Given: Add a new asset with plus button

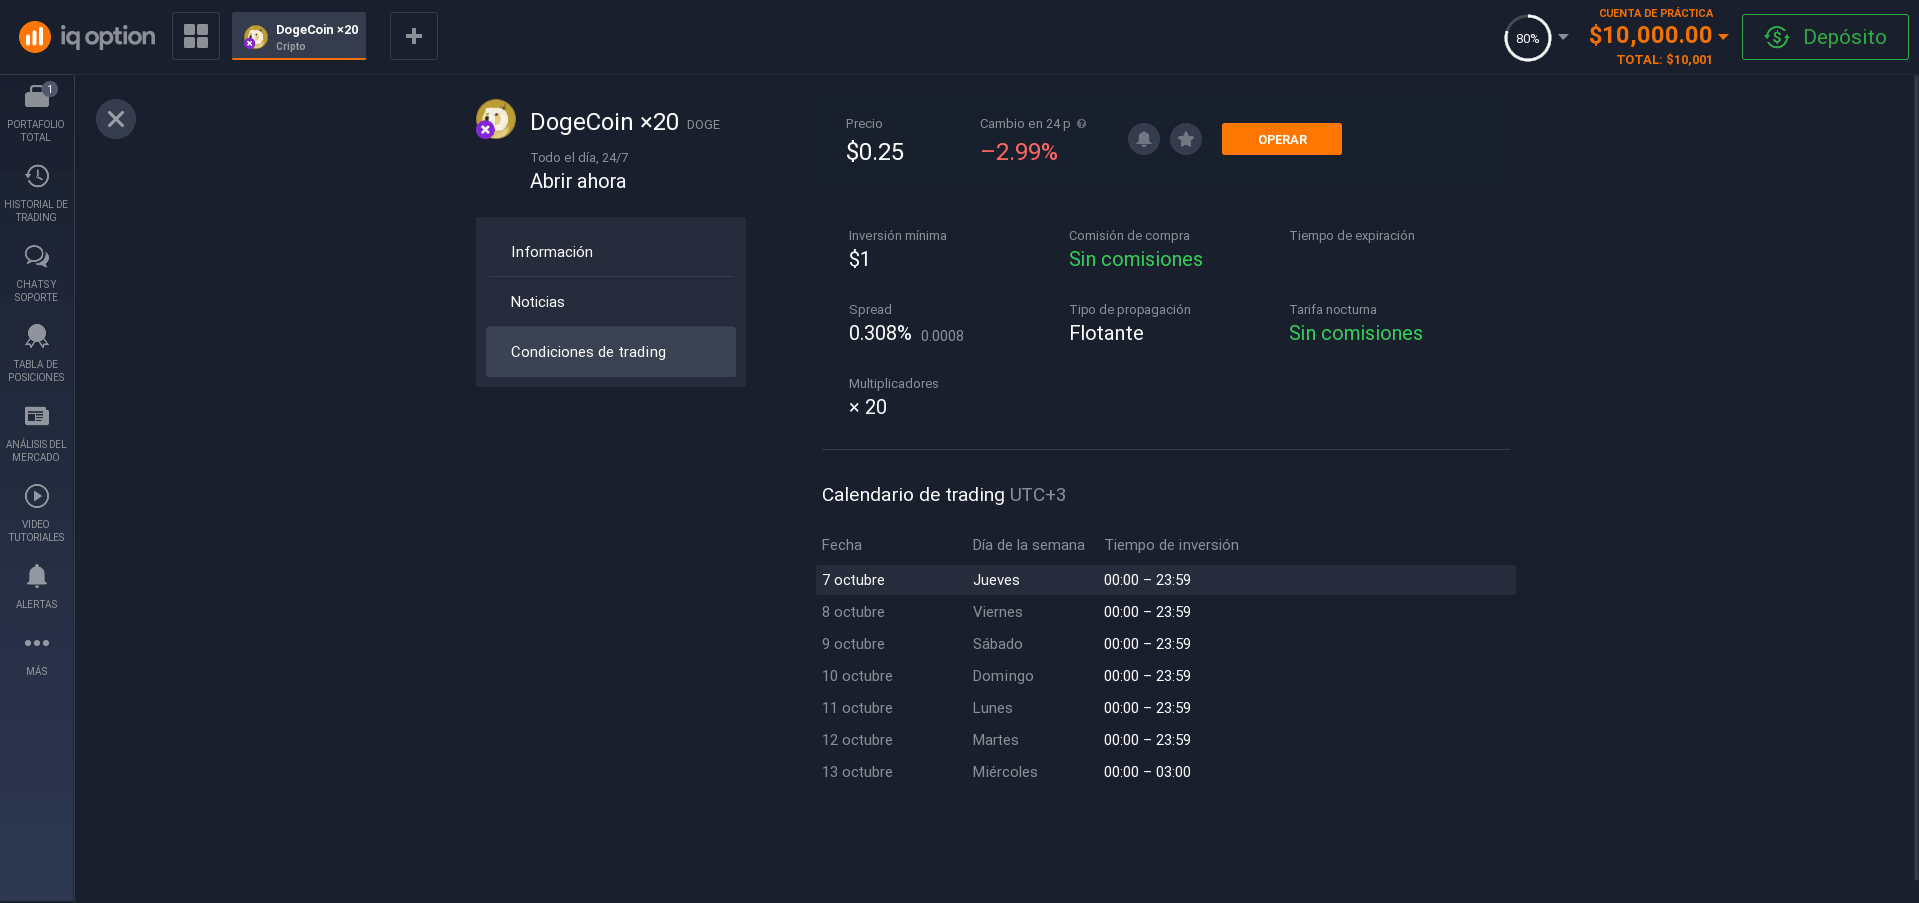Looking at the screenshot, I should (414, 36).
